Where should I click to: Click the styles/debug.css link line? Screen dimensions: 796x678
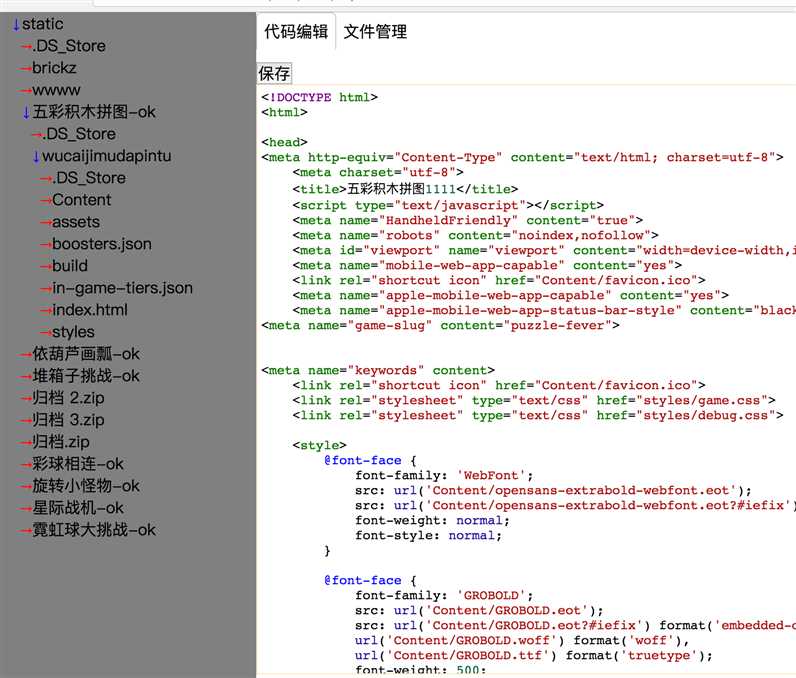(538, 416)
